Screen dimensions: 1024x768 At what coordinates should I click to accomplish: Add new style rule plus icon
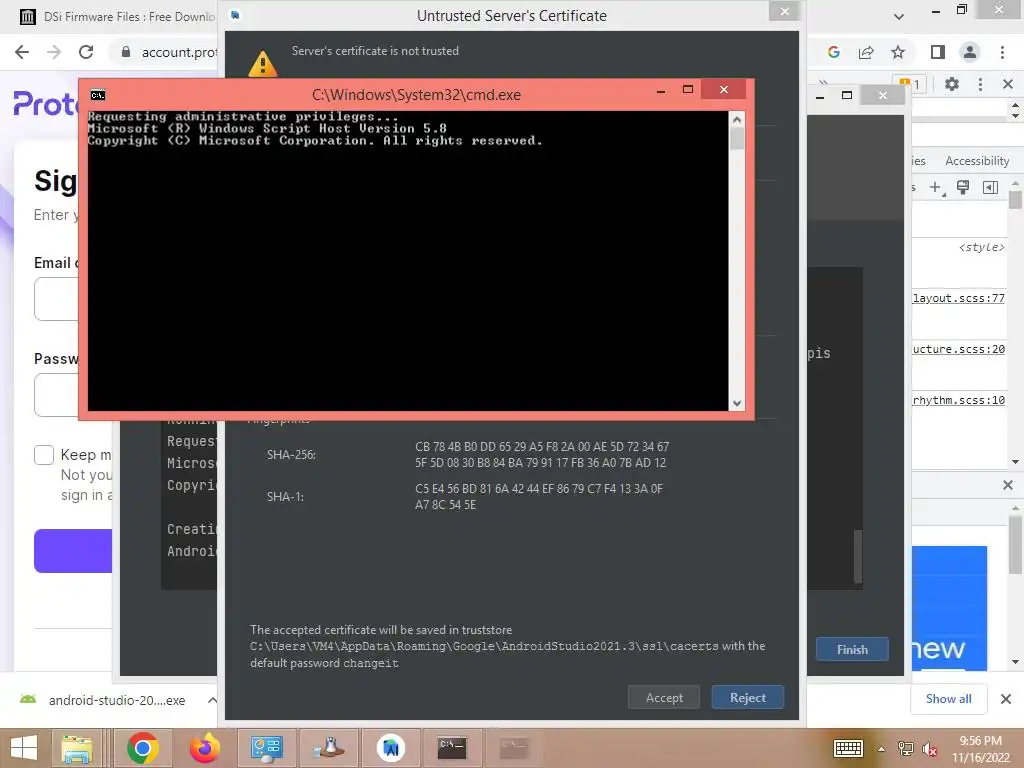[x=936, y=188]
